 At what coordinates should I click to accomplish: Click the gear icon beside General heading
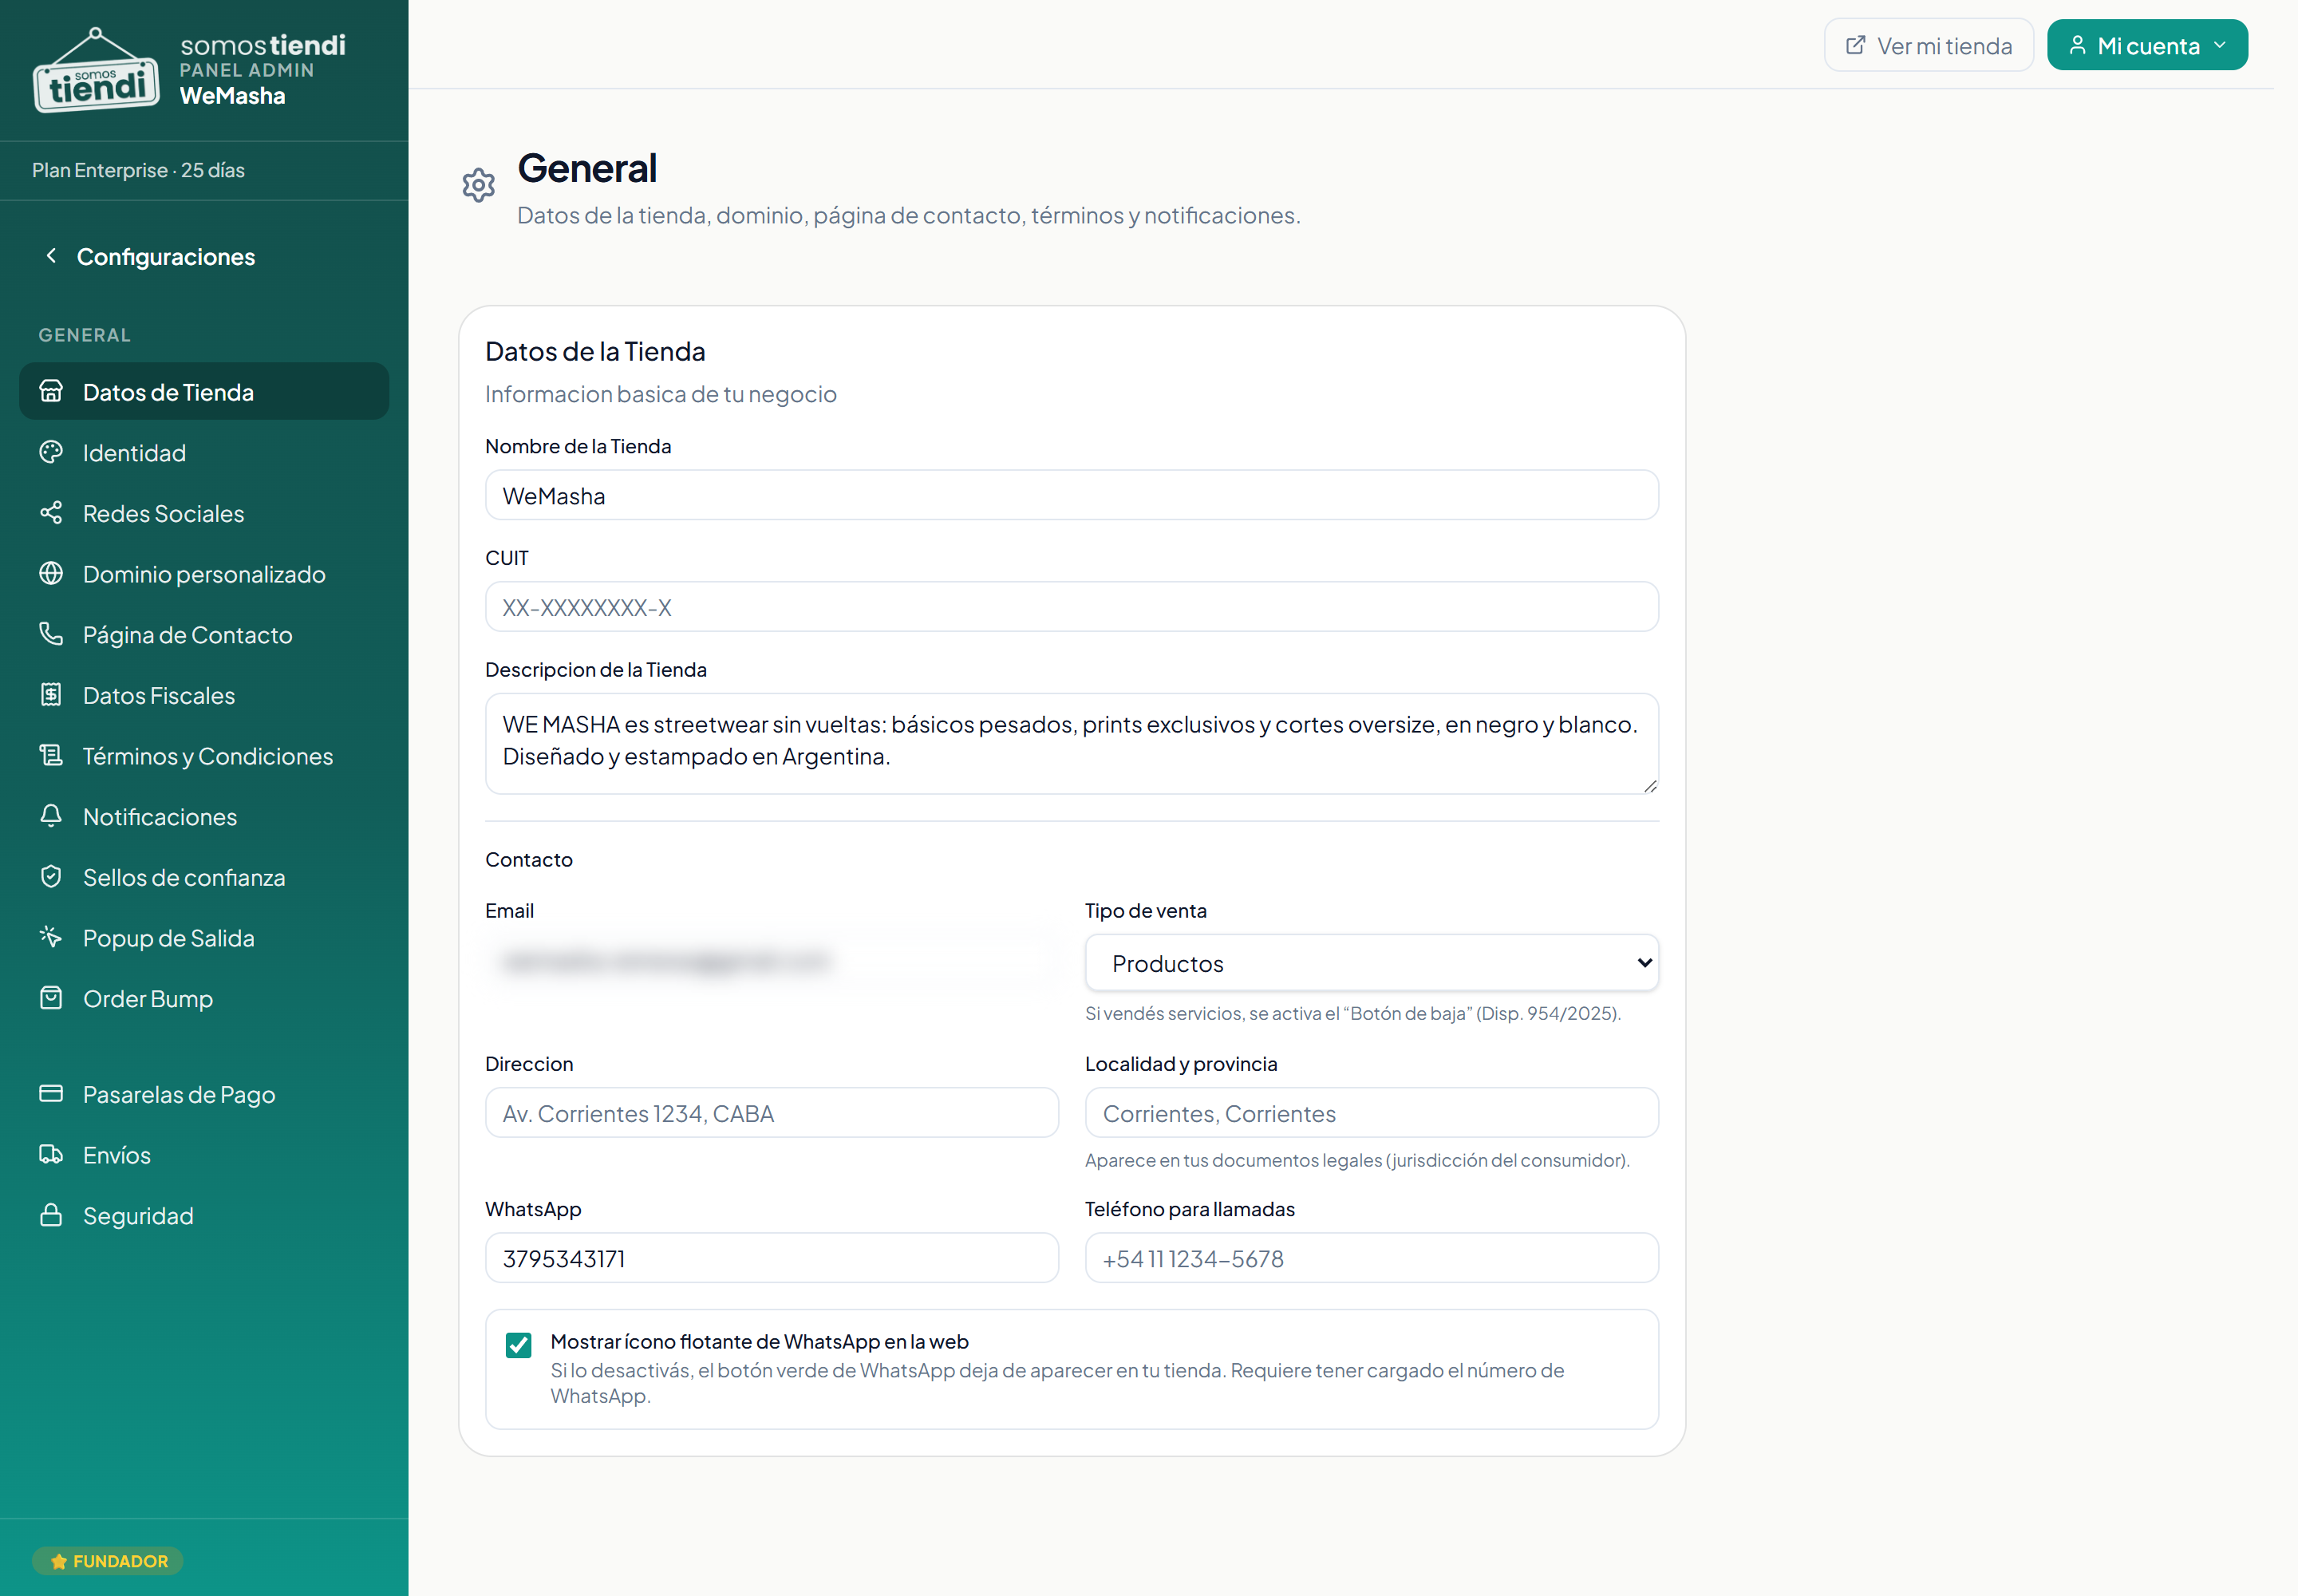coord(479,185)
